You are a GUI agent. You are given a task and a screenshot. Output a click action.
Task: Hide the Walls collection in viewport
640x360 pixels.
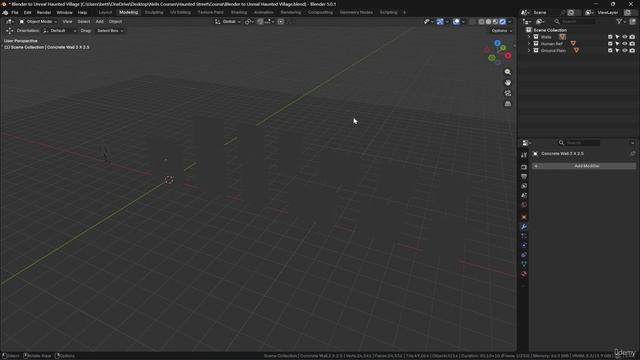624,37
